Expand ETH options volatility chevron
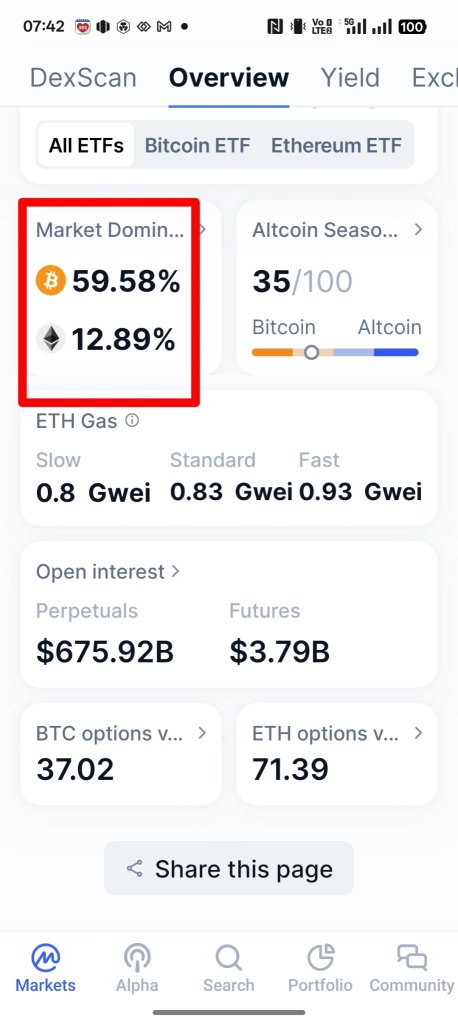458x1024 pixels. (x=418, y=733)
